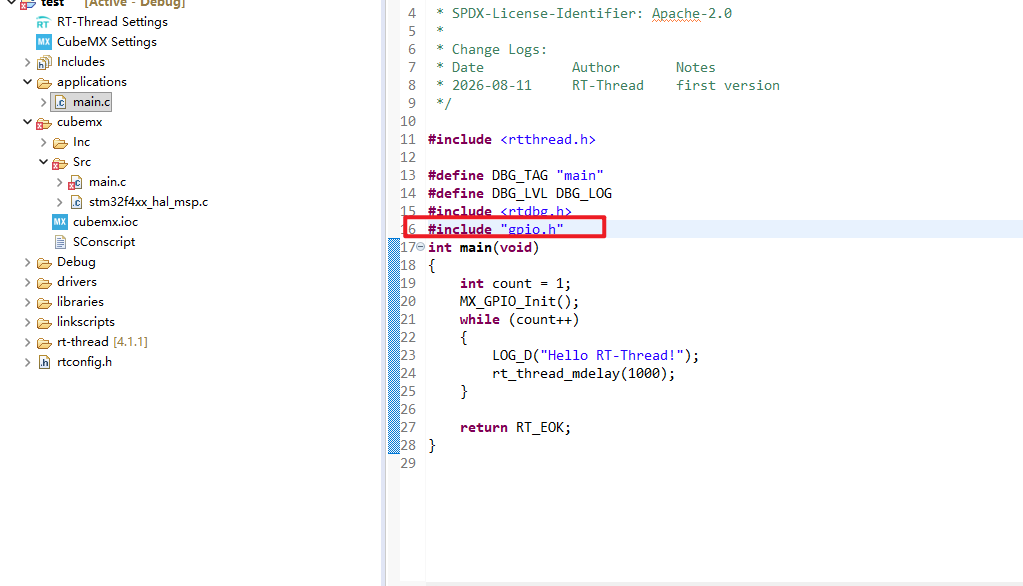Select stm32f4xx_hal_msp.c file
Image resolution: width=1023 pixels, height=586 pixels.
click(x=148, y=202)
